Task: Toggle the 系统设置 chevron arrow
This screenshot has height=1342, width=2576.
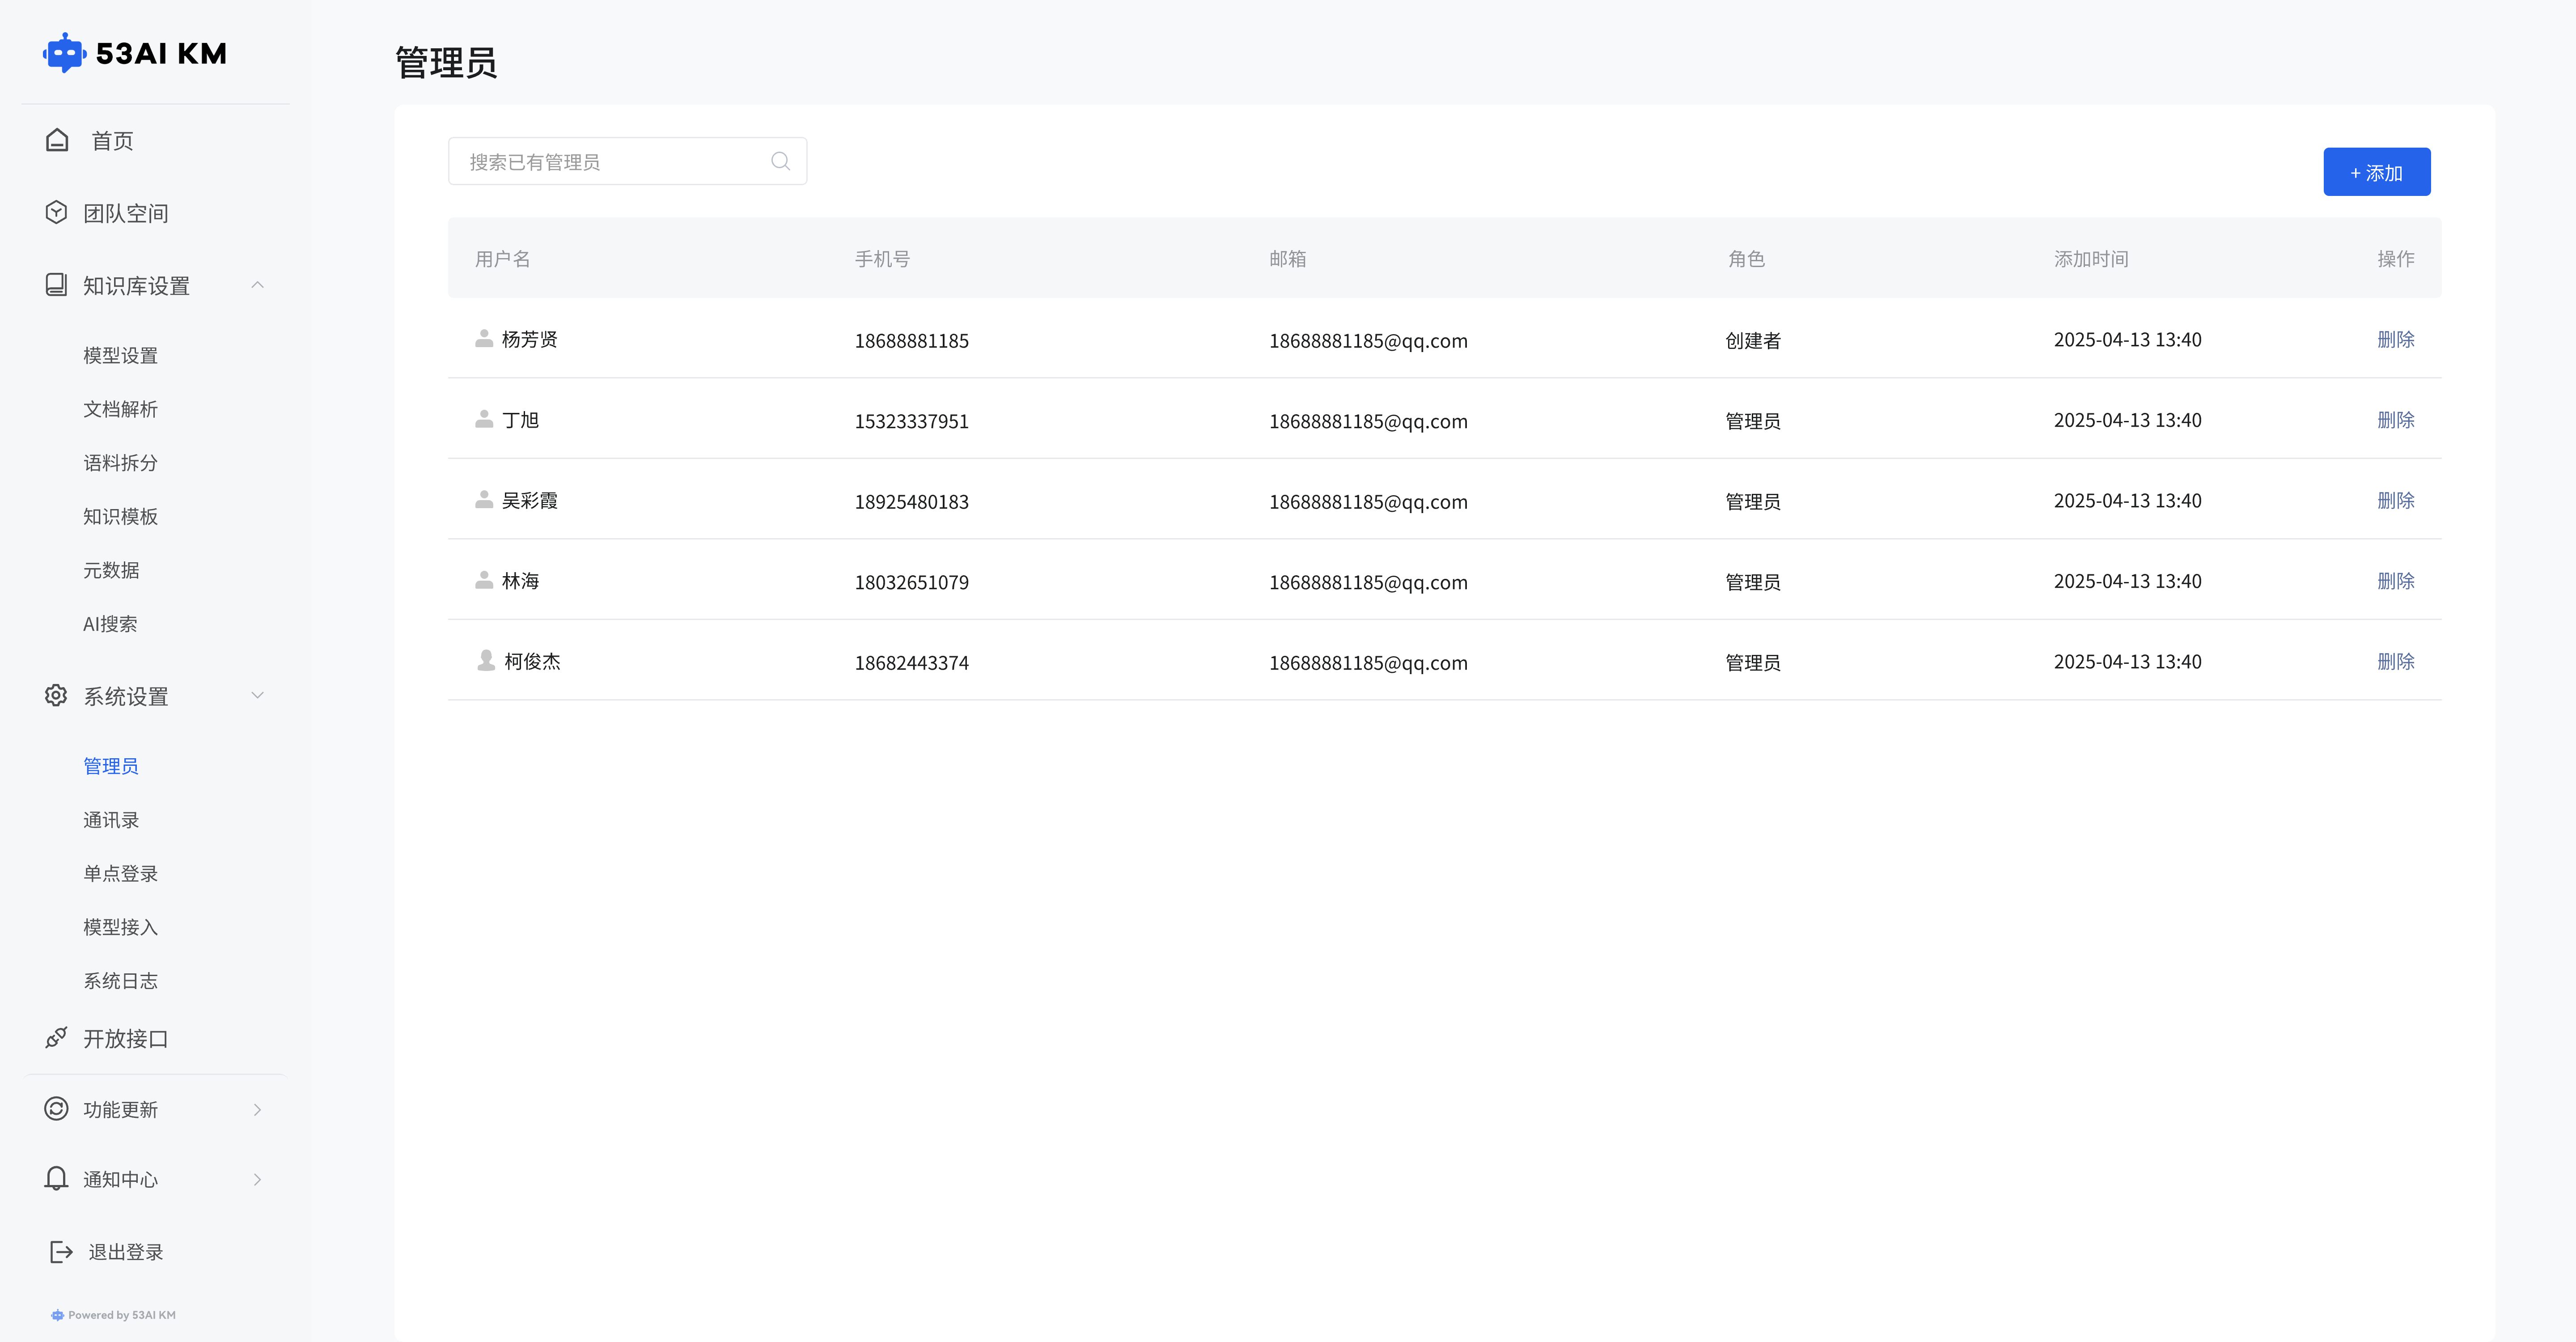Action: [x=257, y=695]
